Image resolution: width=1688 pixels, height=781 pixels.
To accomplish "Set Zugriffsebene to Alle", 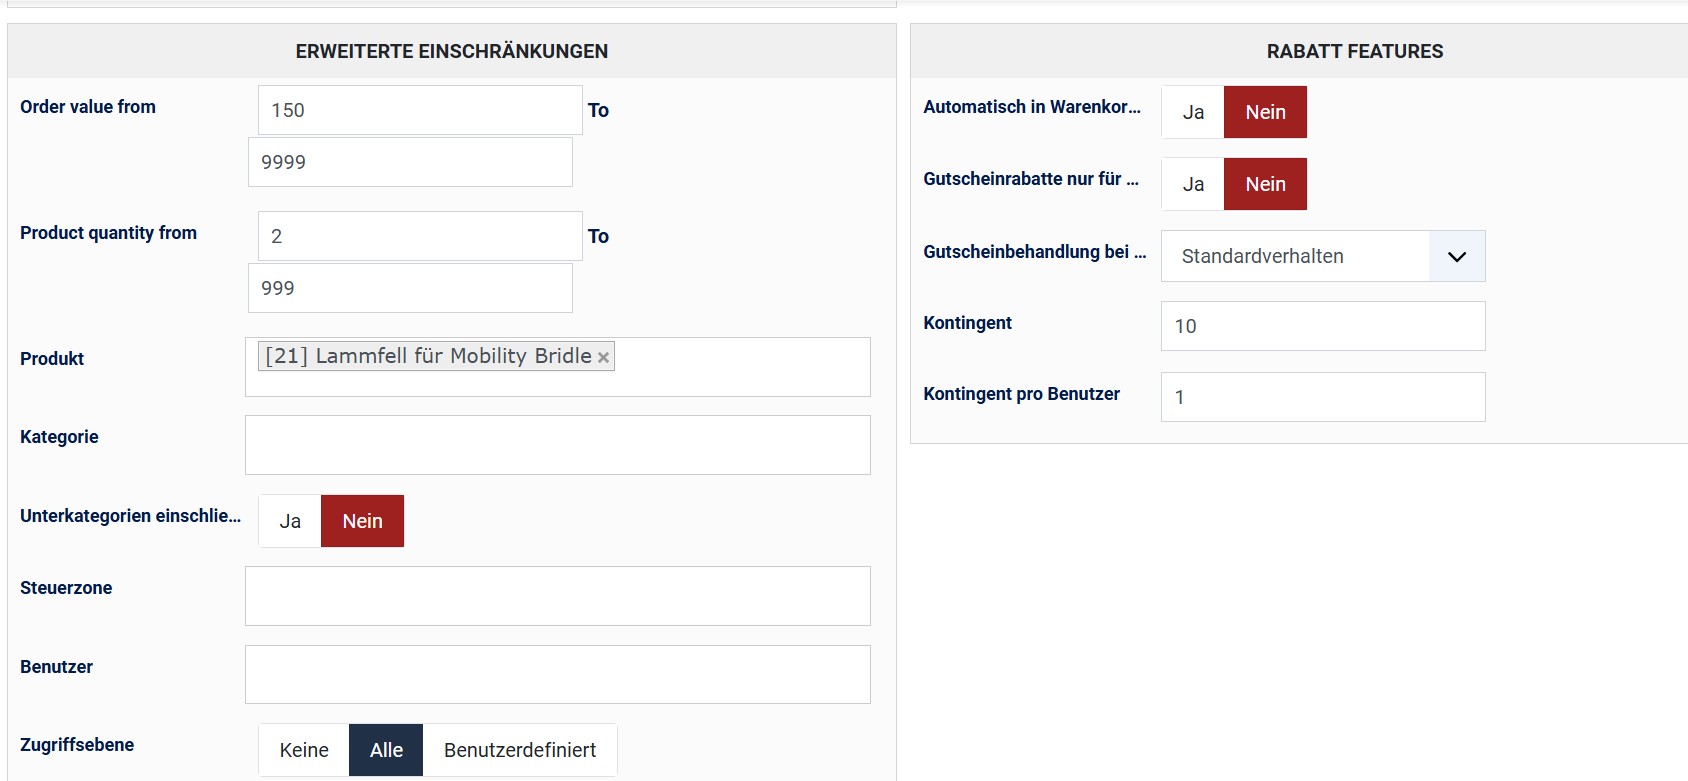I will (386, 750).
